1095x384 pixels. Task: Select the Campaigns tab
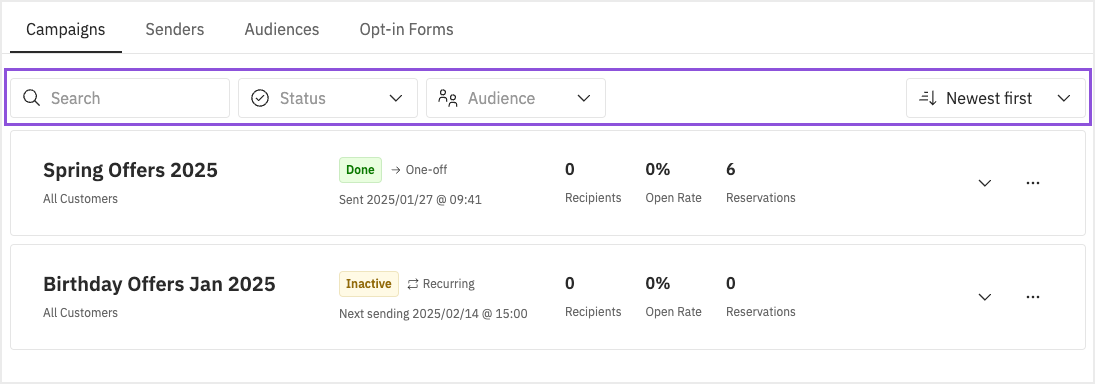tap(66, 29)
